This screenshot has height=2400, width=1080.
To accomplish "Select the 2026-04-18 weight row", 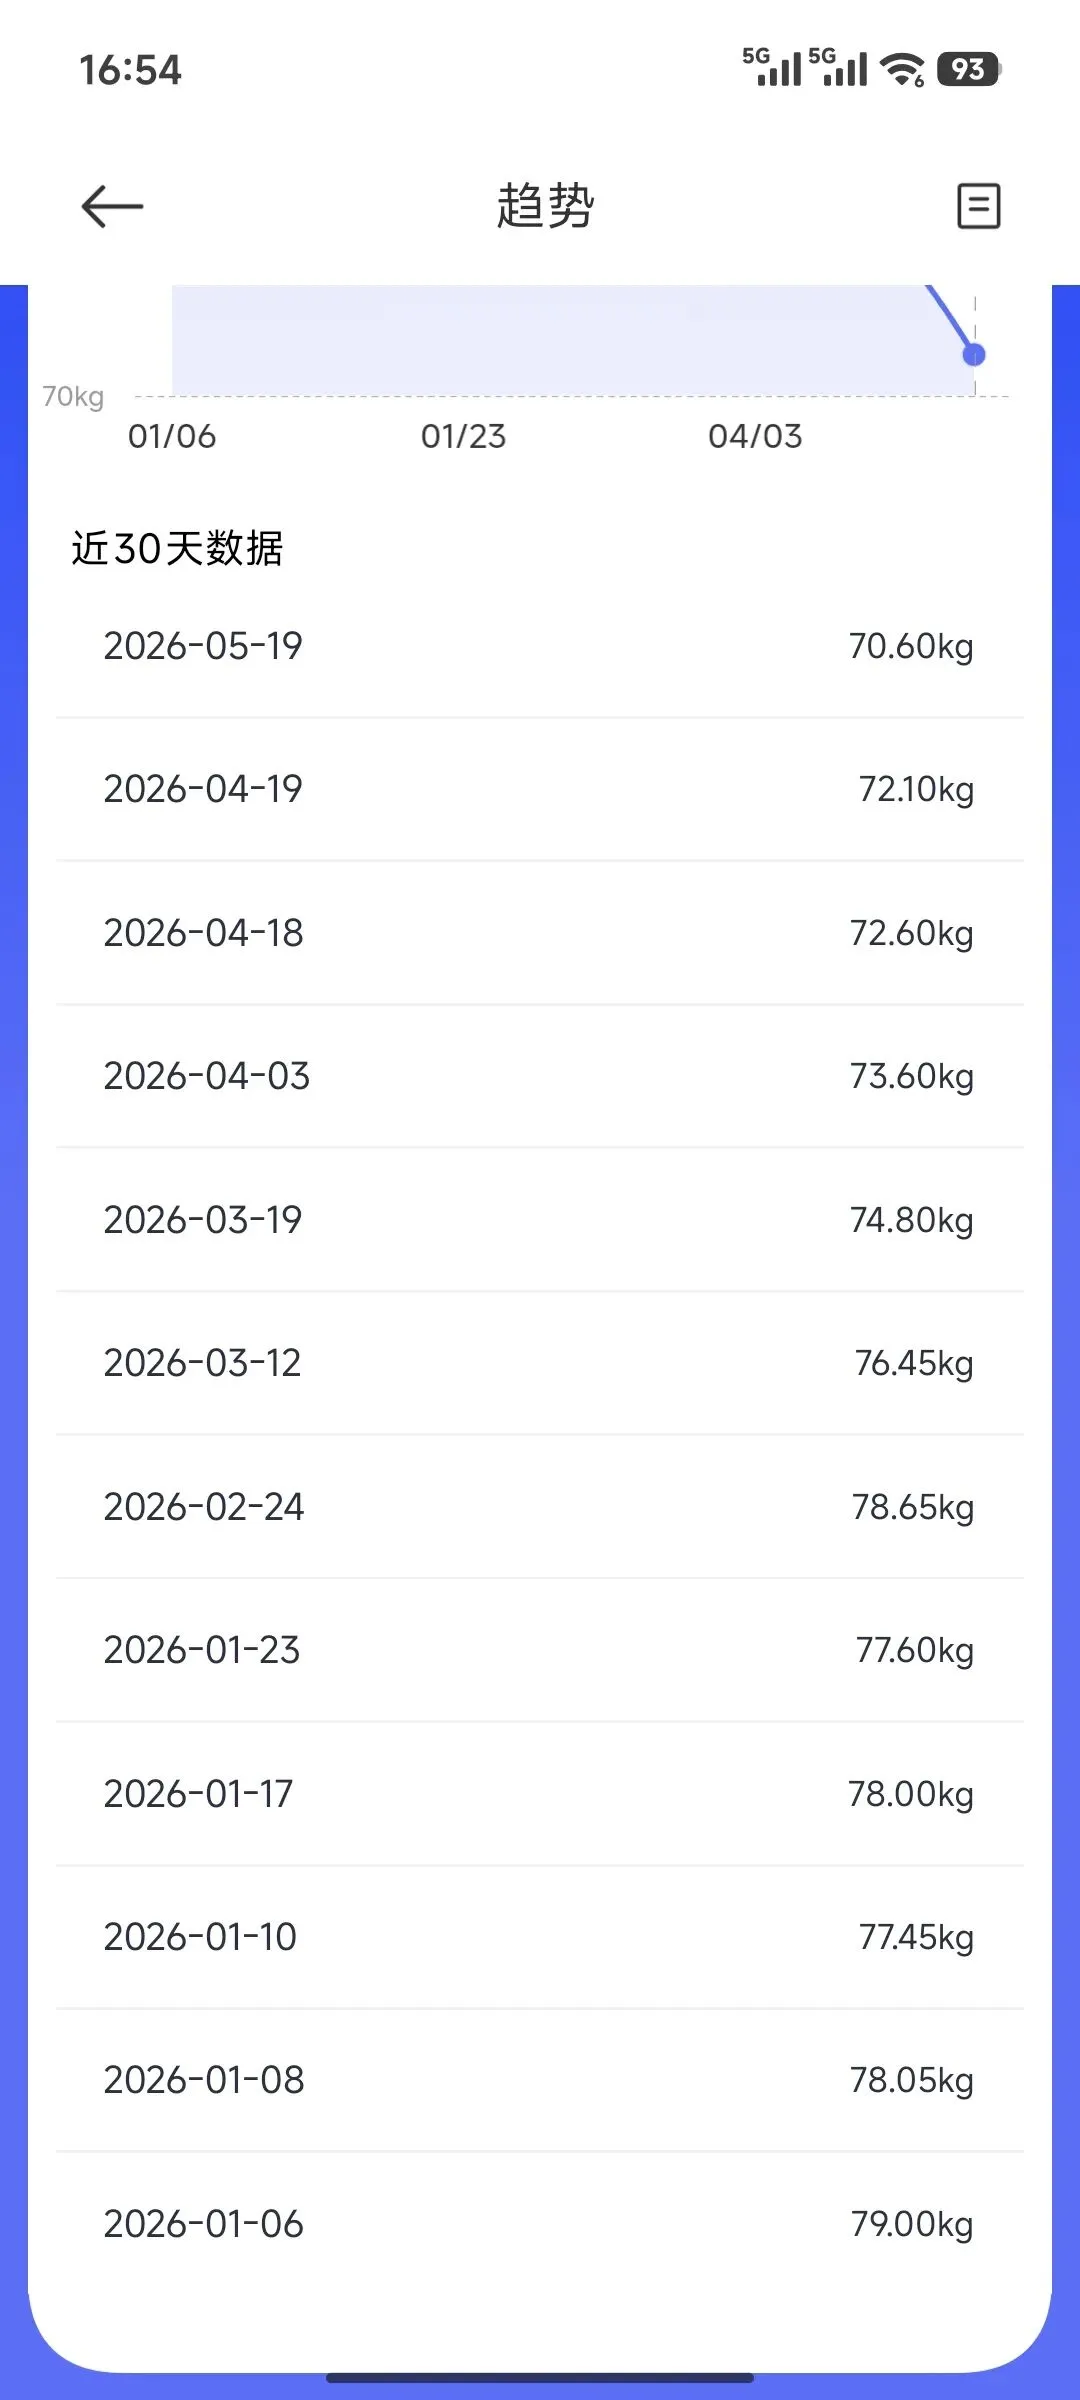I will click(540, 933).
